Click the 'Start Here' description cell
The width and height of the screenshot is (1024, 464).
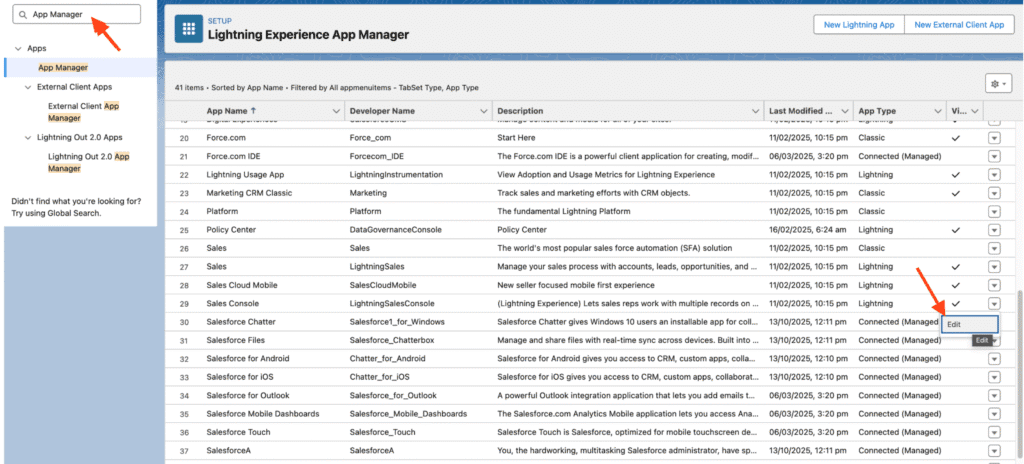click(x=516, y=139)
